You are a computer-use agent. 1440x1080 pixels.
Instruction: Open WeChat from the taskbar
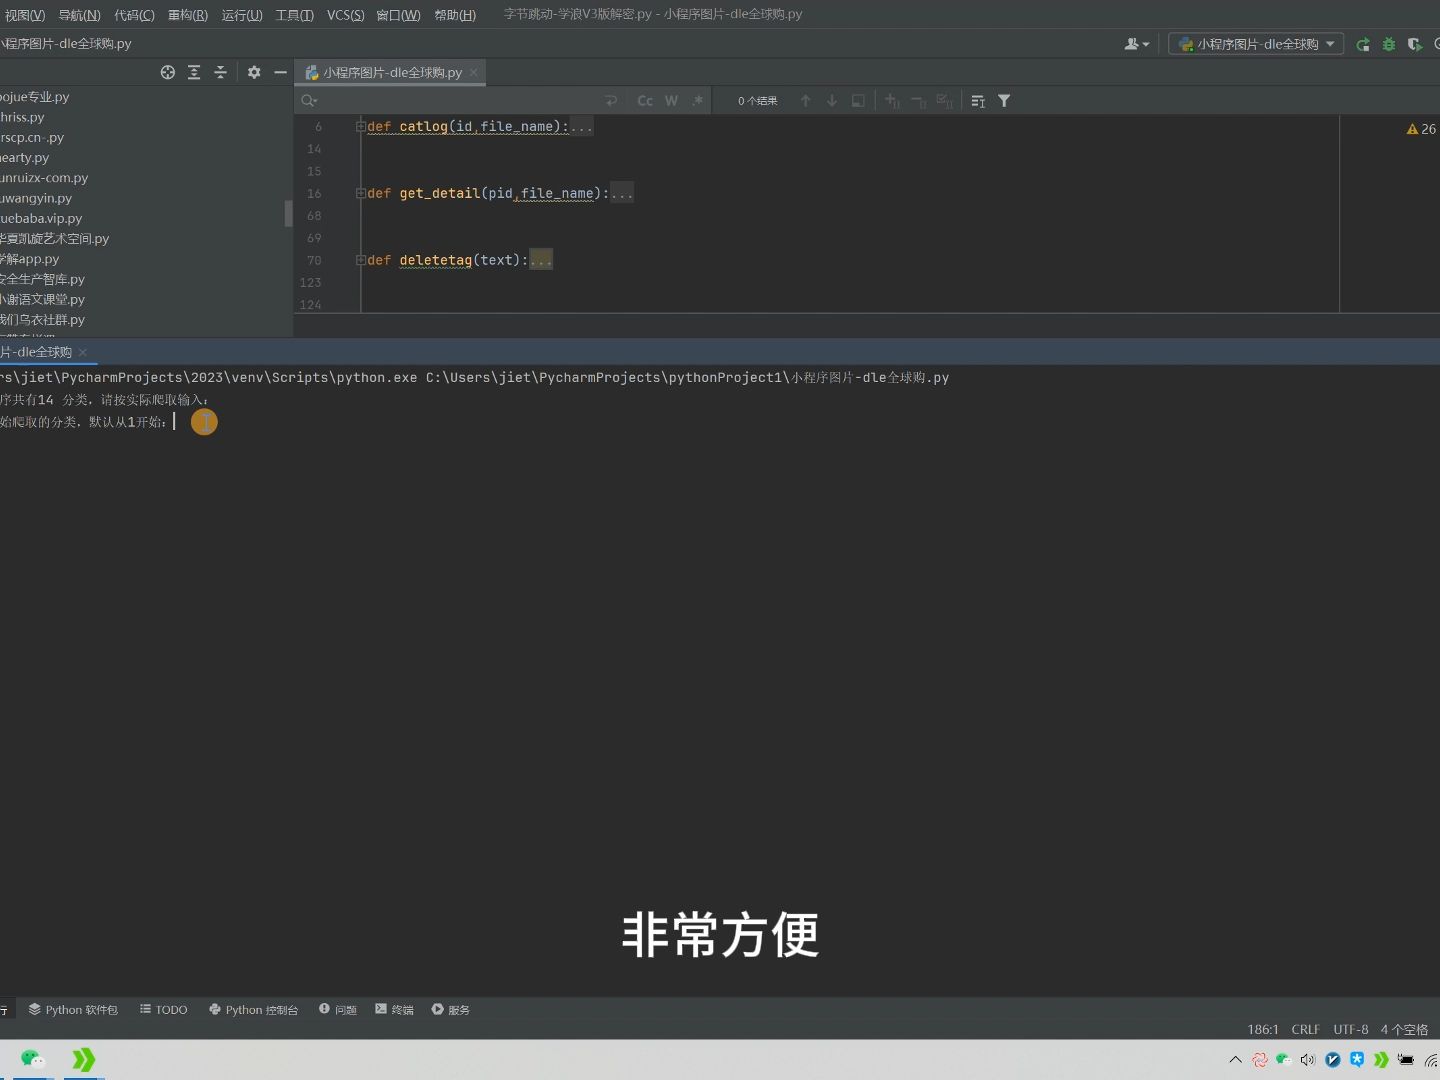[x=33, y=1059]
